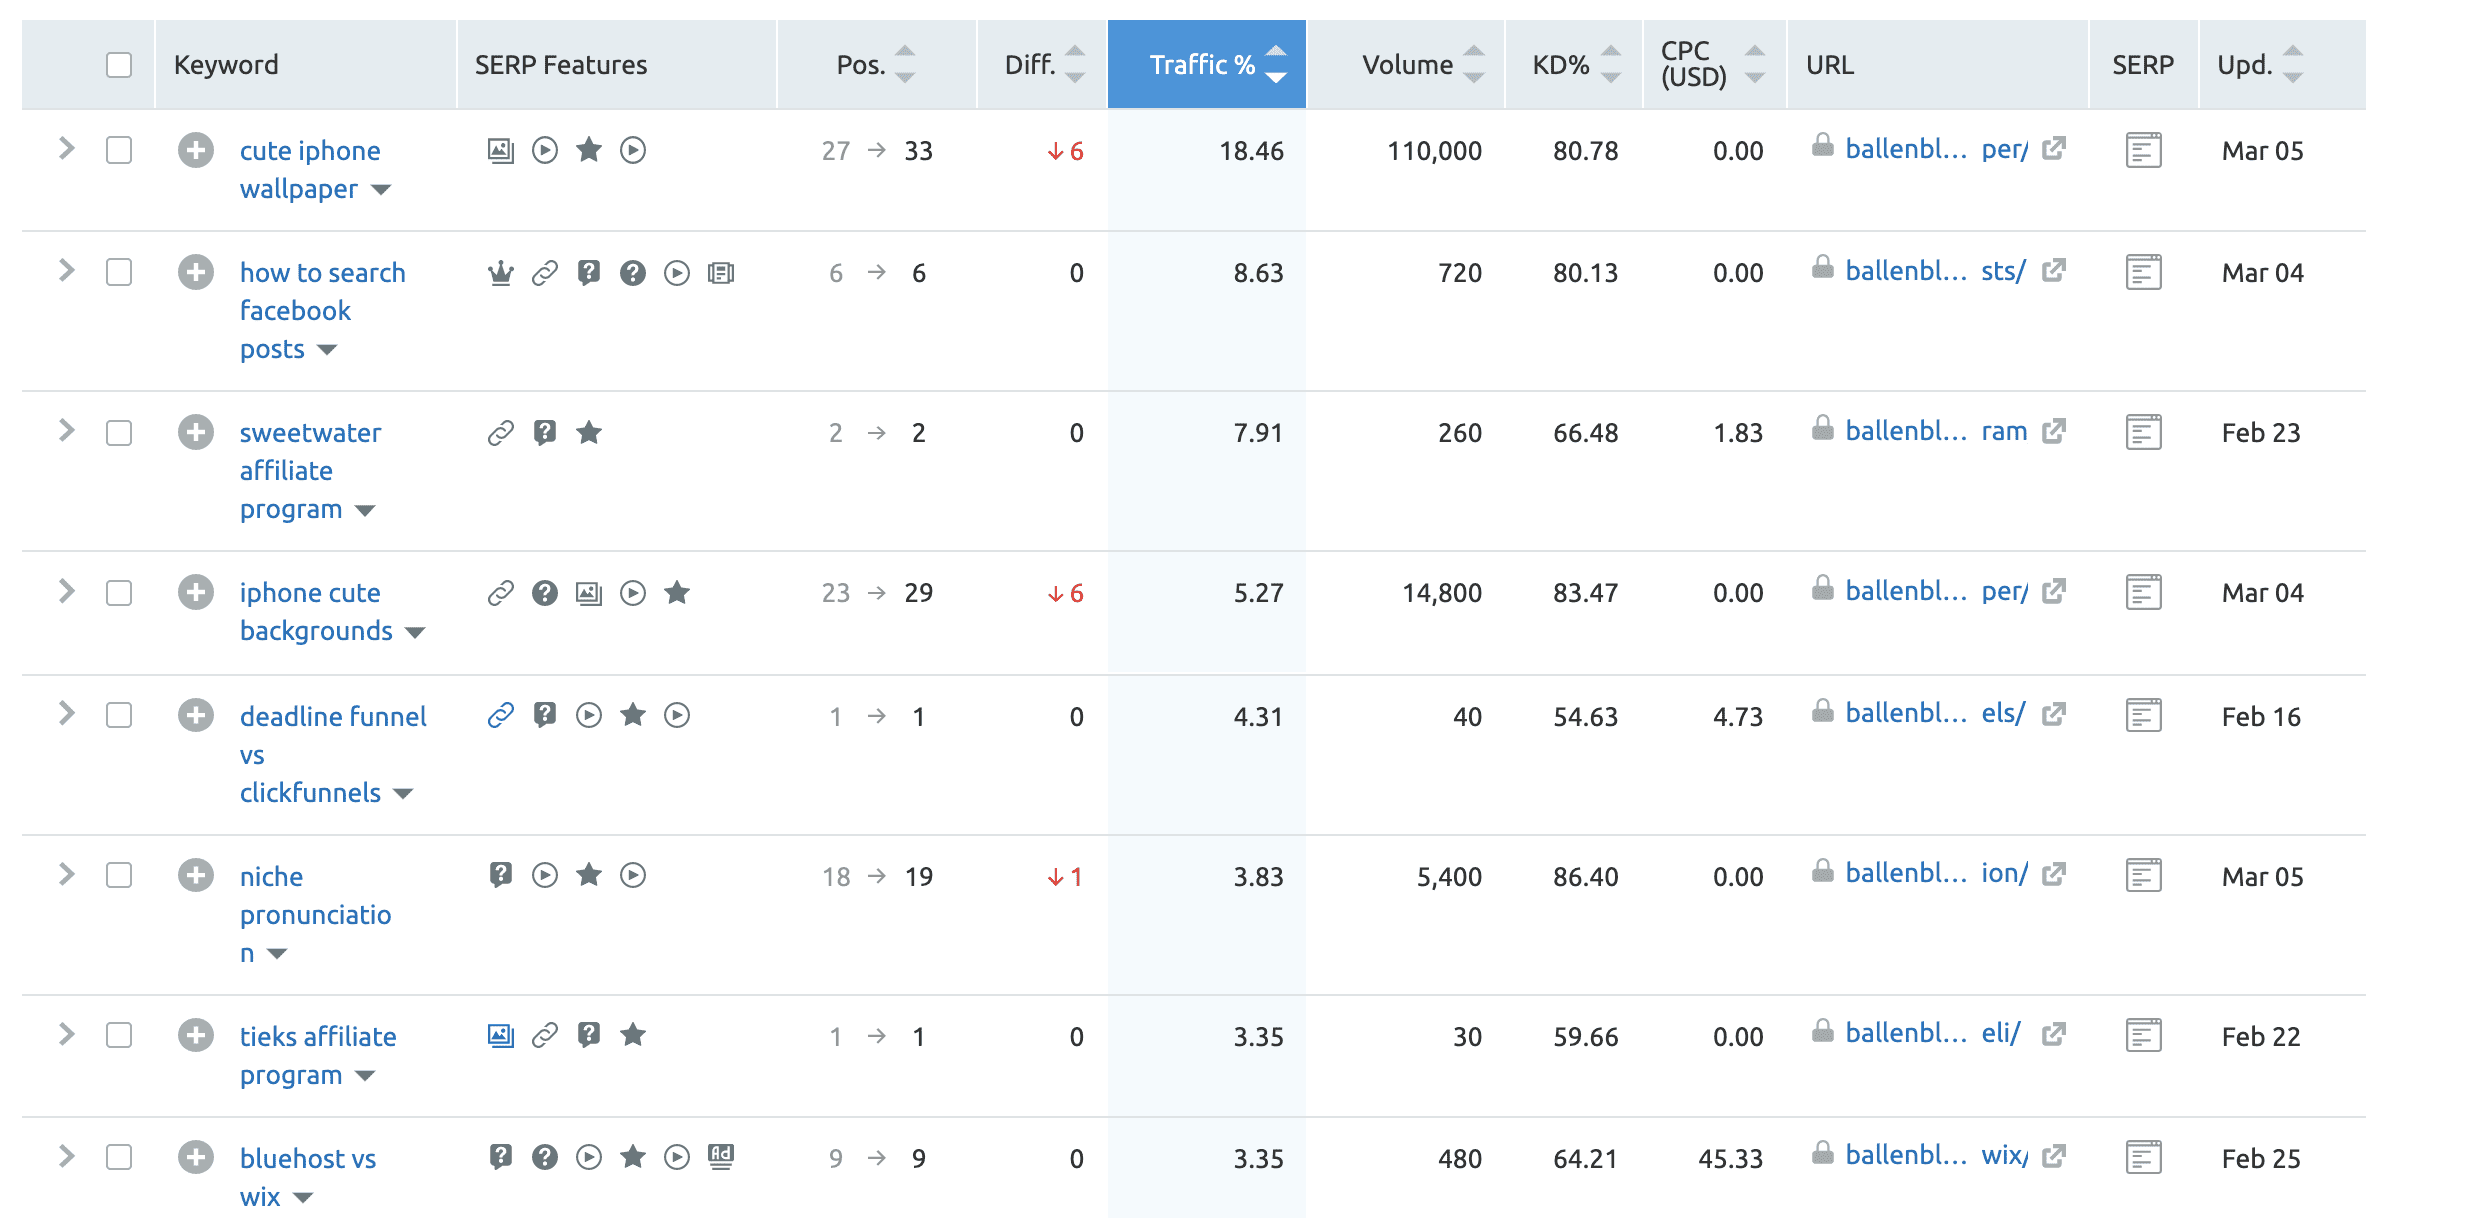Image resolution: width=2476 pixels, height=1218 pixels.
Task: Click star reviews icon in sweetwater affiliate row
Action: tap(589, 432)
